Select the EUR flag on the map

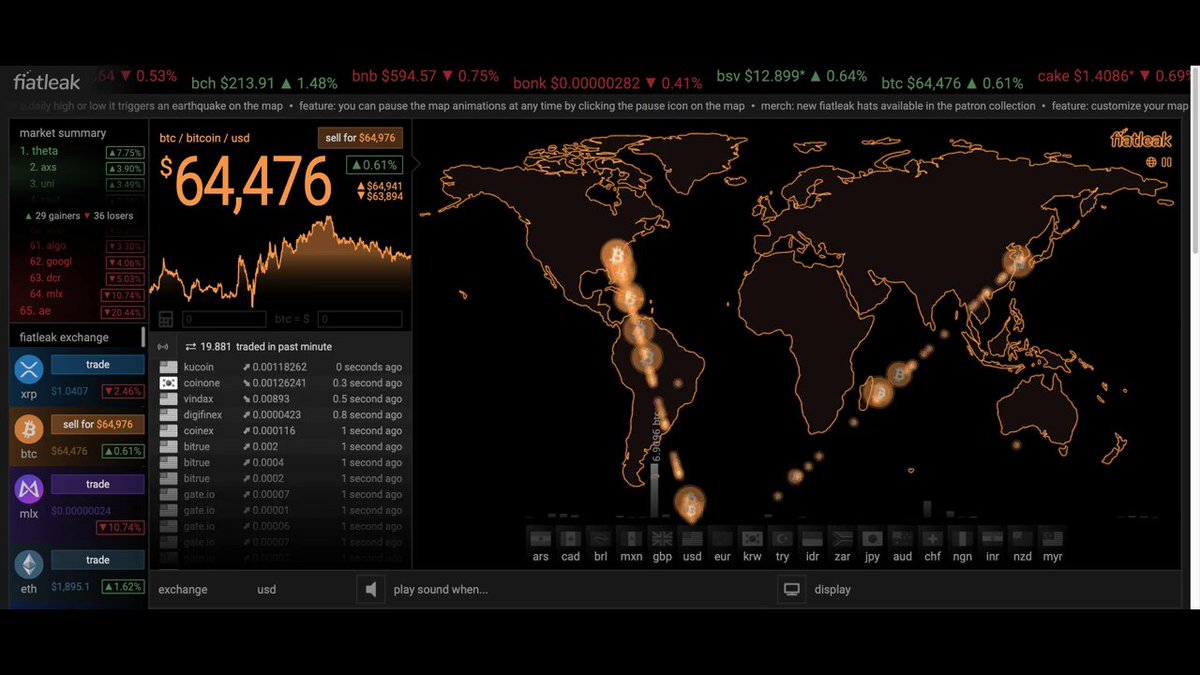click(x=722, y=538)
